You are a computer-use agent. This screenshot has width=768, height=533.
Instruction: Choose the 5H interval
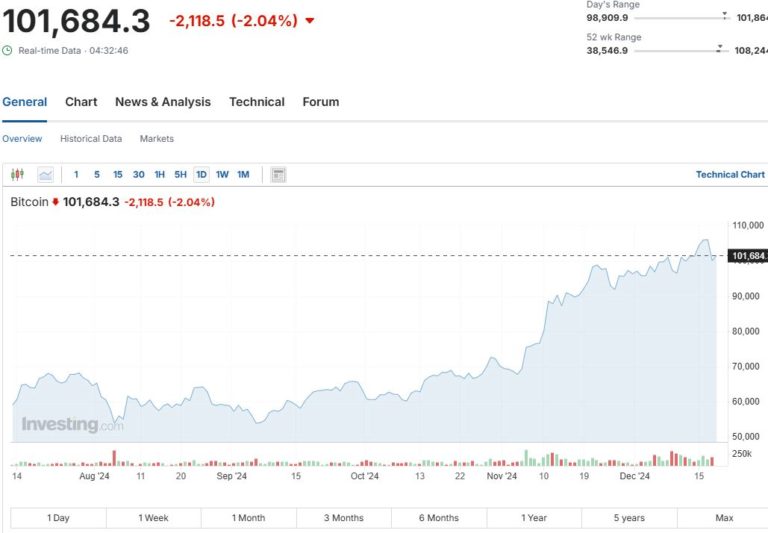tap(180, 175)
